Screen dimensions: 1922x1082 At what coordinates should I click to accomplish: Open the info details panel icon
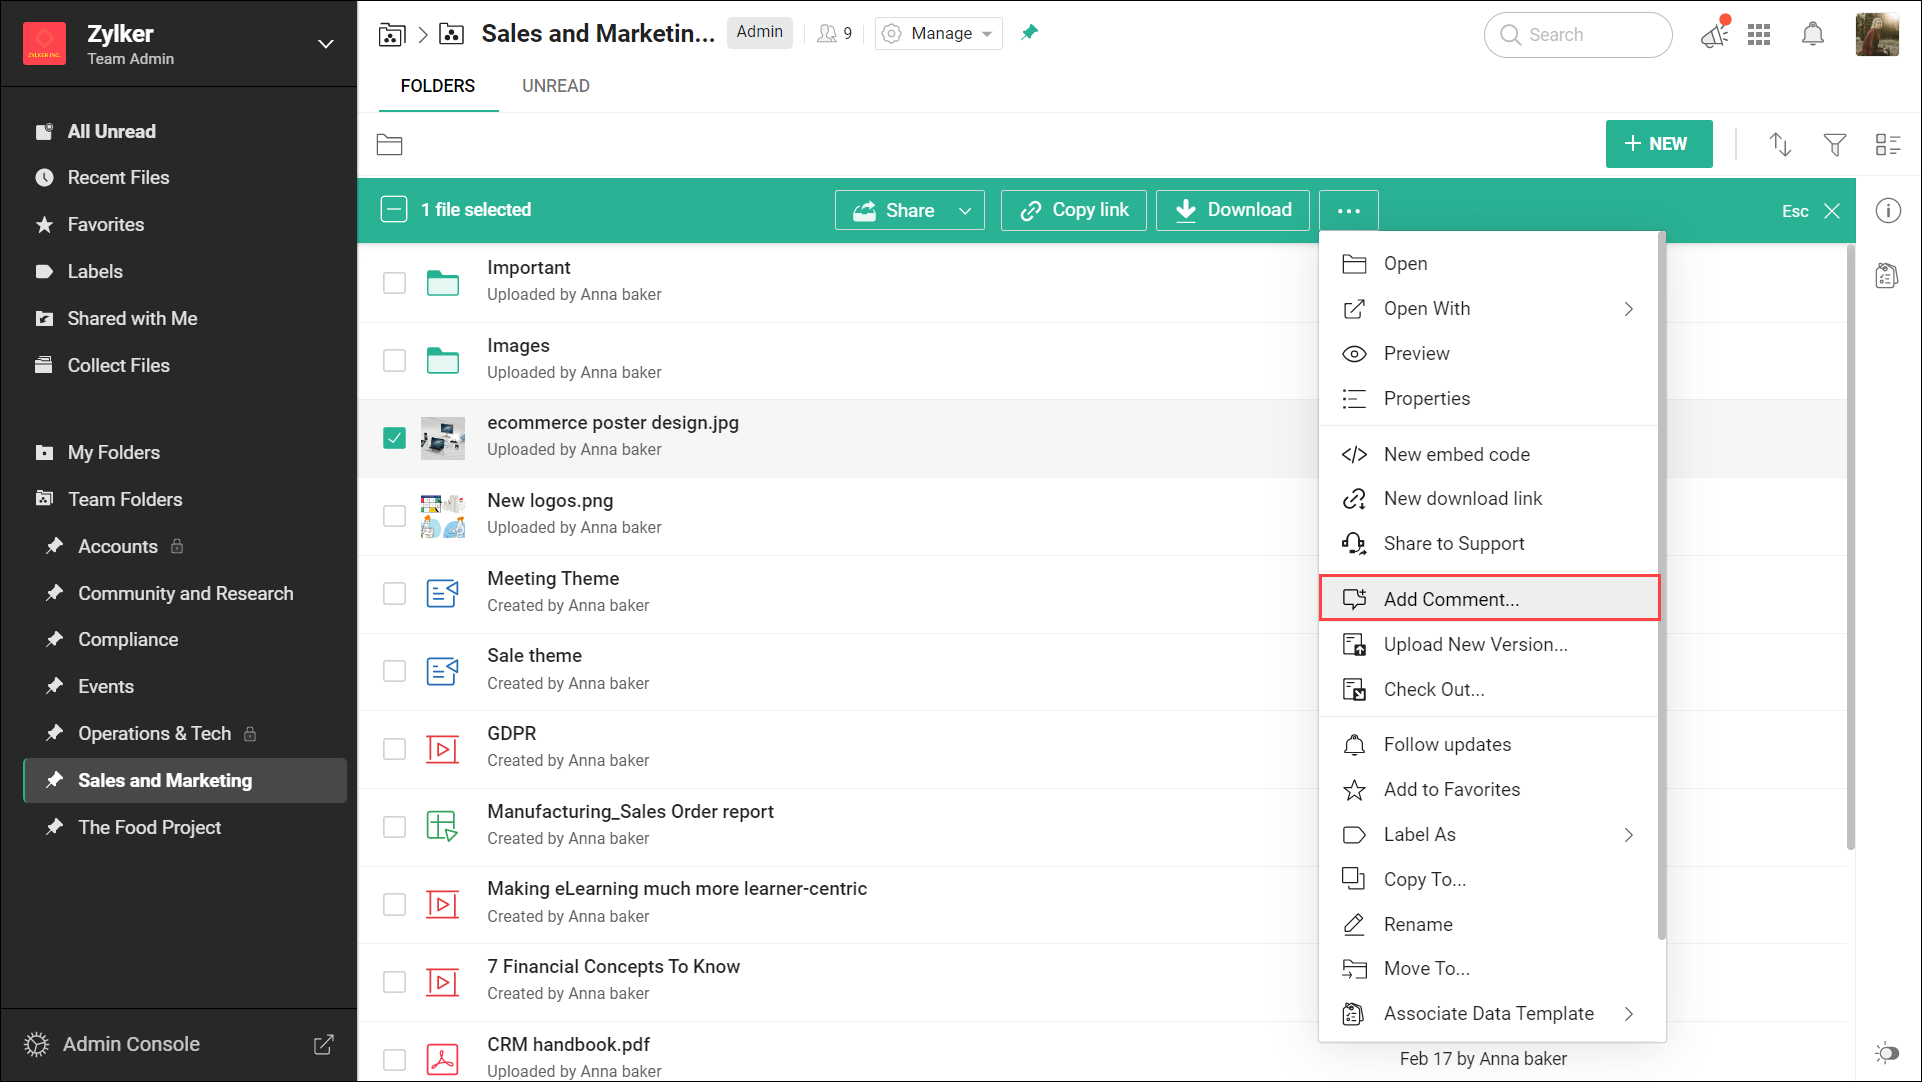point(1887,211)
